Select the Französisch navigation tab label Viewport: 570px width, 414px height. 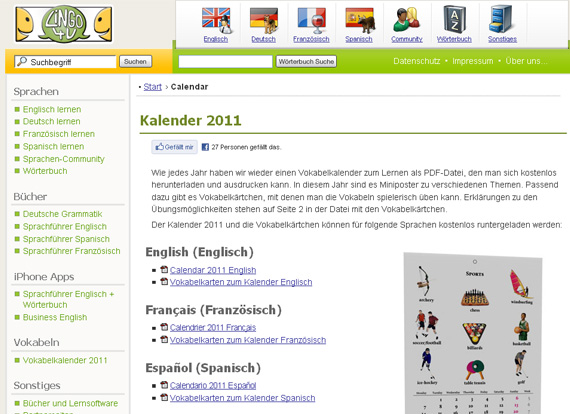pos(311,39)
